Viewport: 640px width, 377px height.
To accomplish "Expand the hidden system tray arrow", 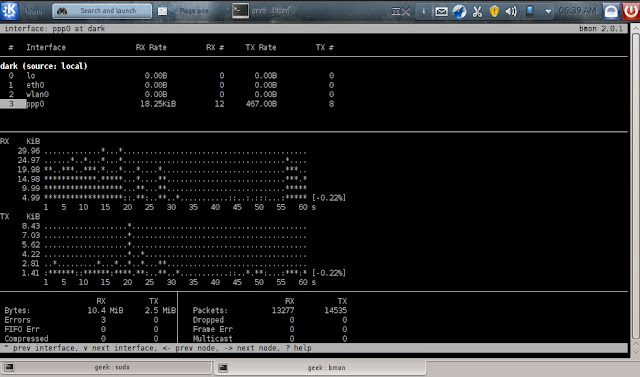I will pyautogui.click(x=548, y=12).
